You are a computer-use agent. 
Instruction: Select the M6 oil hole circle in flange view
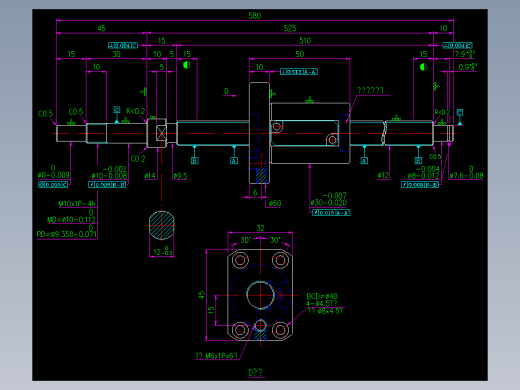pyautogui.click(x=260, y=325)
